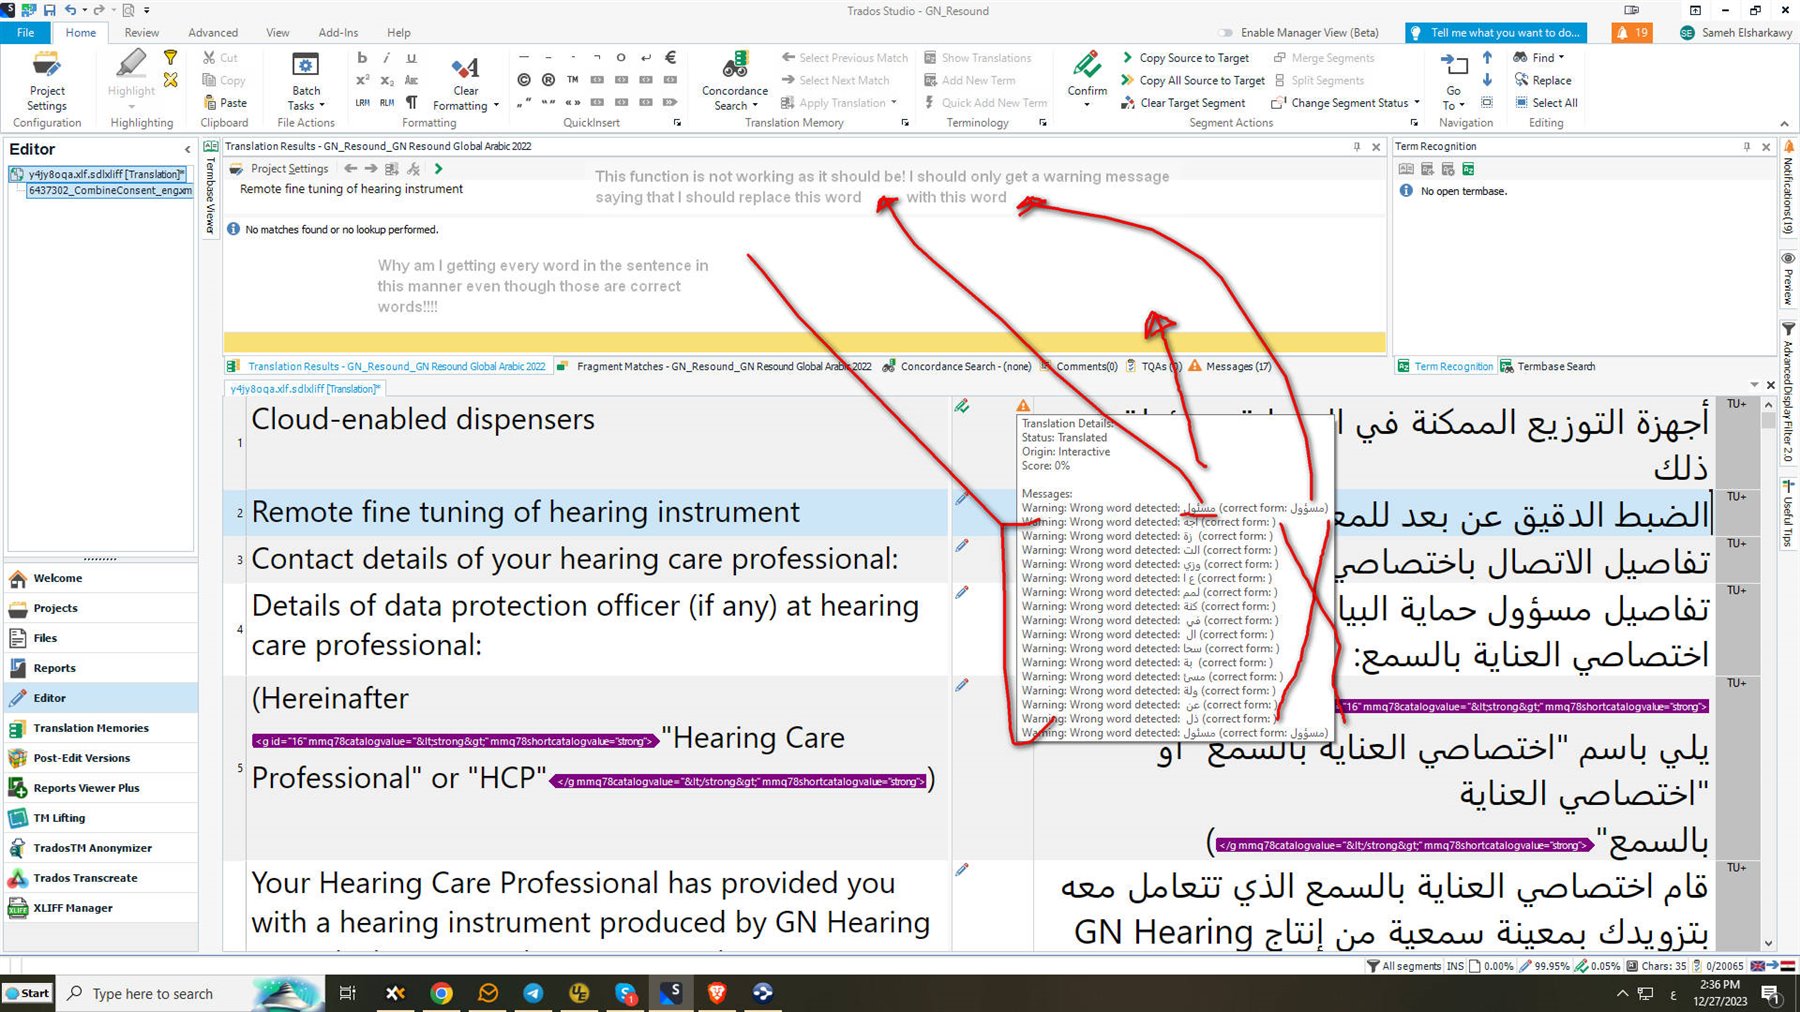Open notifications bell showing 19

coord(1632,32)
